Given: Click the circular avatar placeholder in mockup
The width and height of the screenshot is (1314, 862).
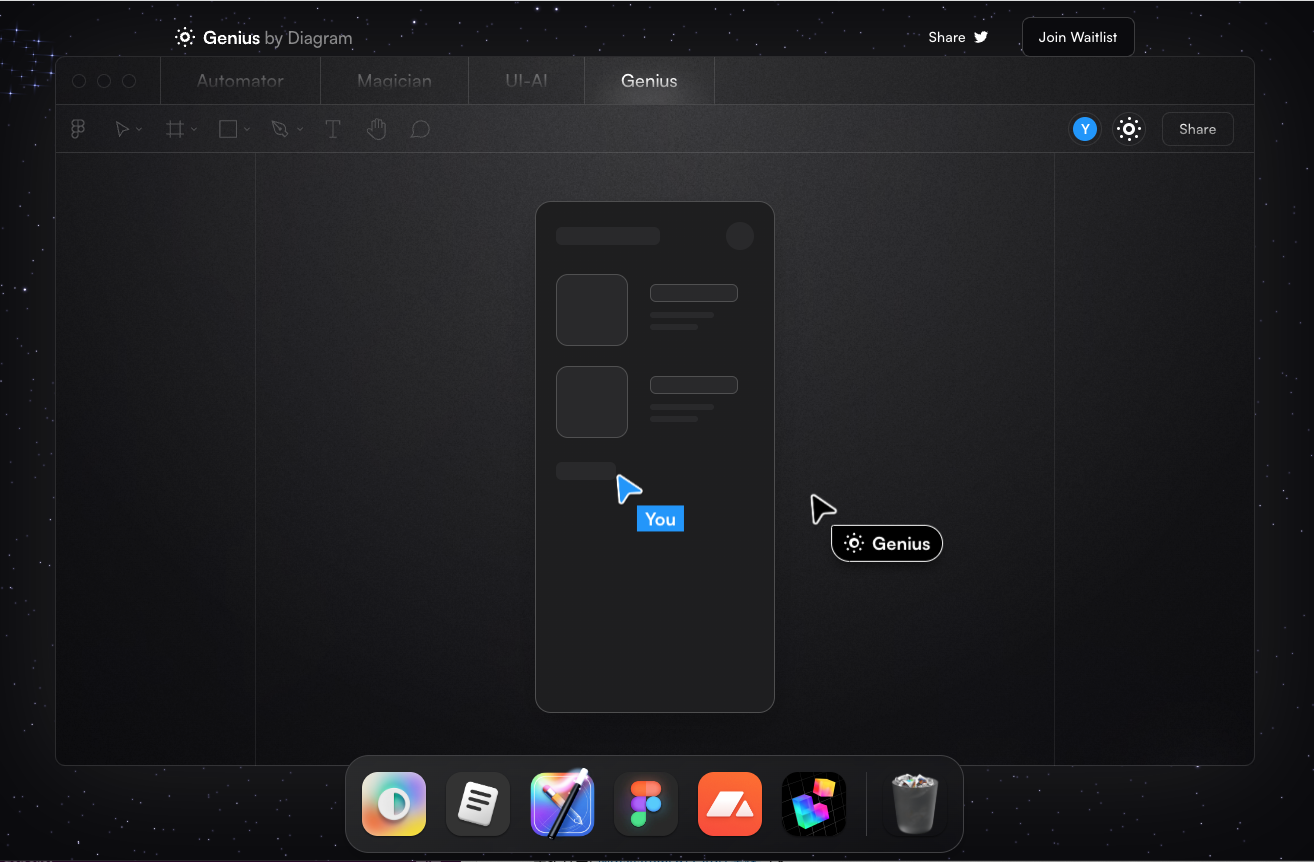Looking at the screenshot, I should (740, 236).
